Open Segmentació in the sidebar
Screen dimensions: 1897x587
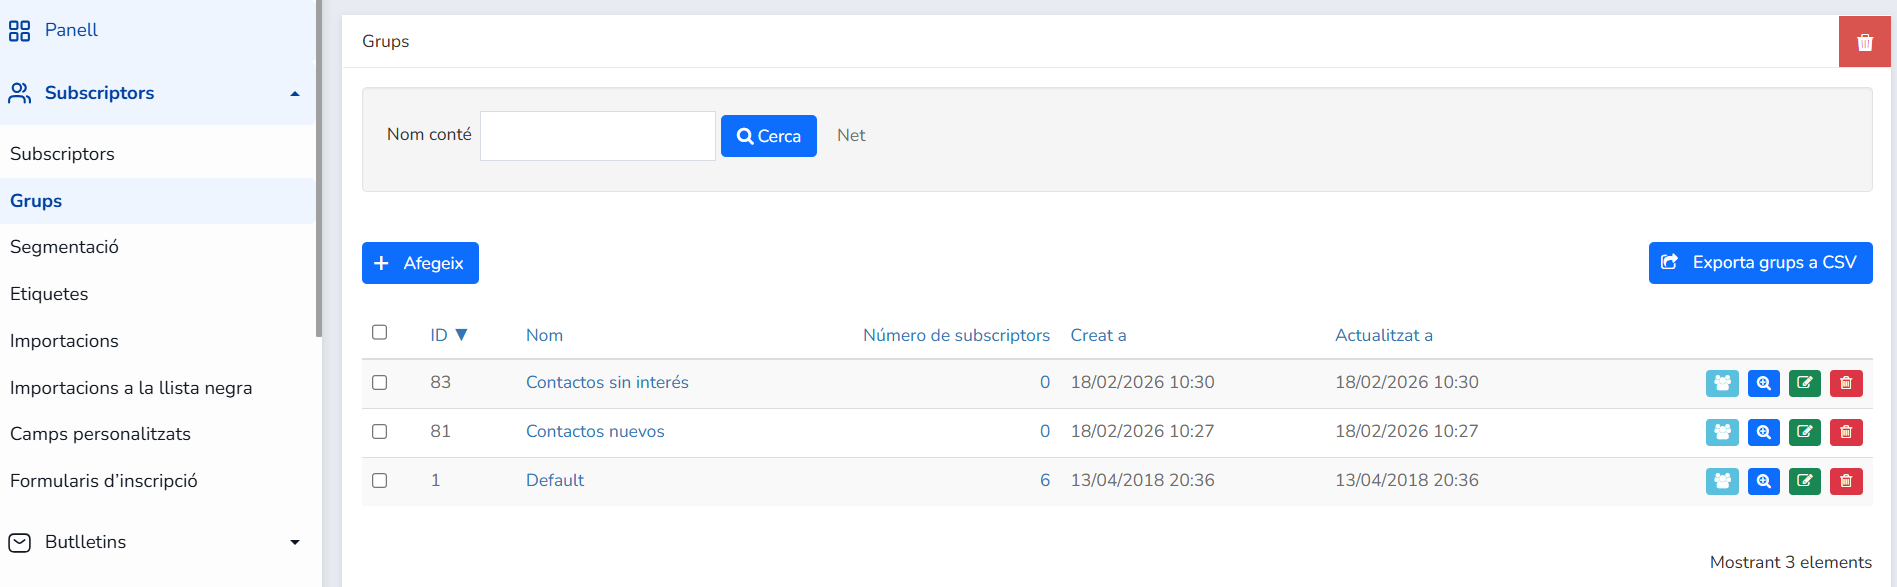[x=64, y=247]
